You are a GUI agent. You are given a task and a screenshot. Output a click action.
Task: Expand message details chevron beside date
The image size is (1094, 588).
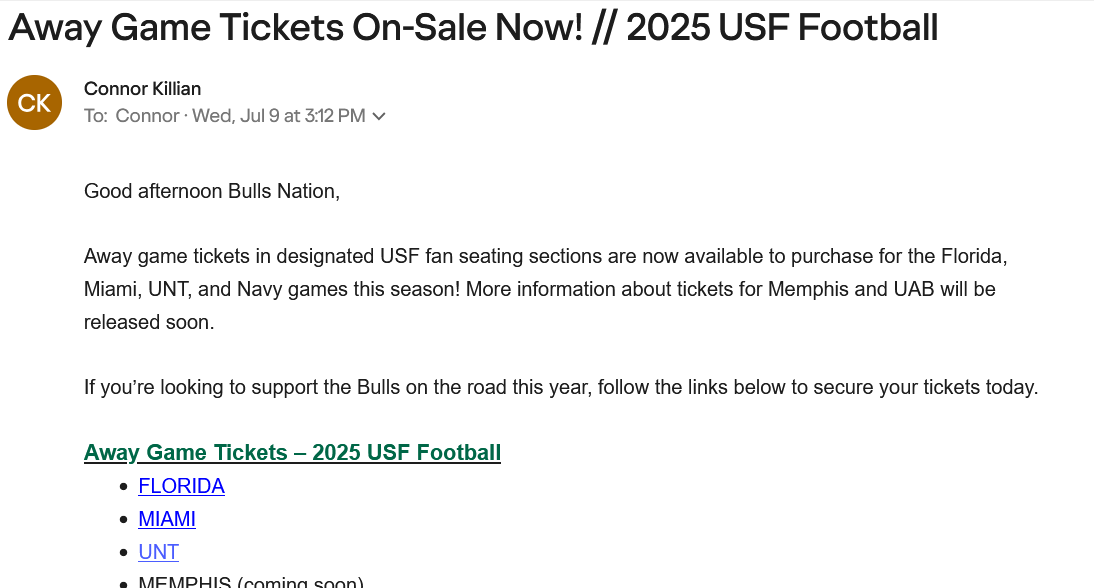379,116
